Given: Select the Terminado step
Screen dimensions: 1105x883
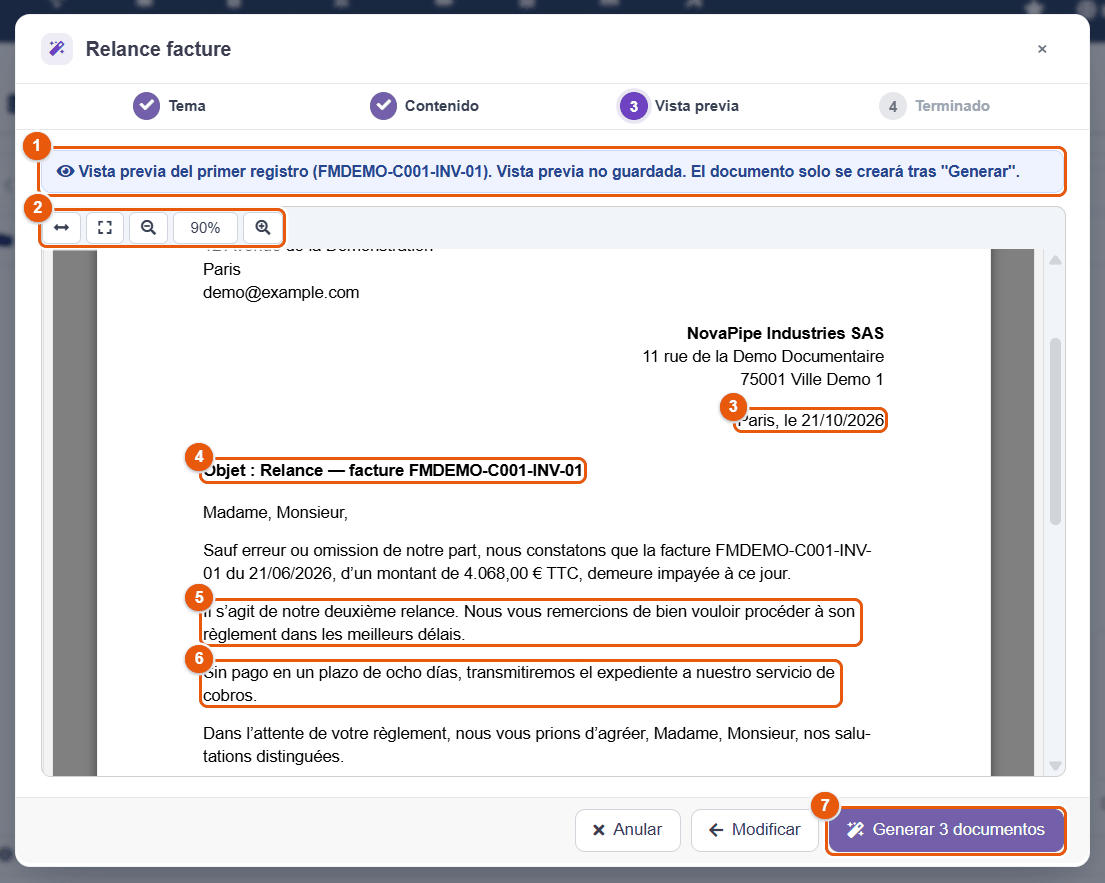Looking at the screenshot, I should pos(934,106).
